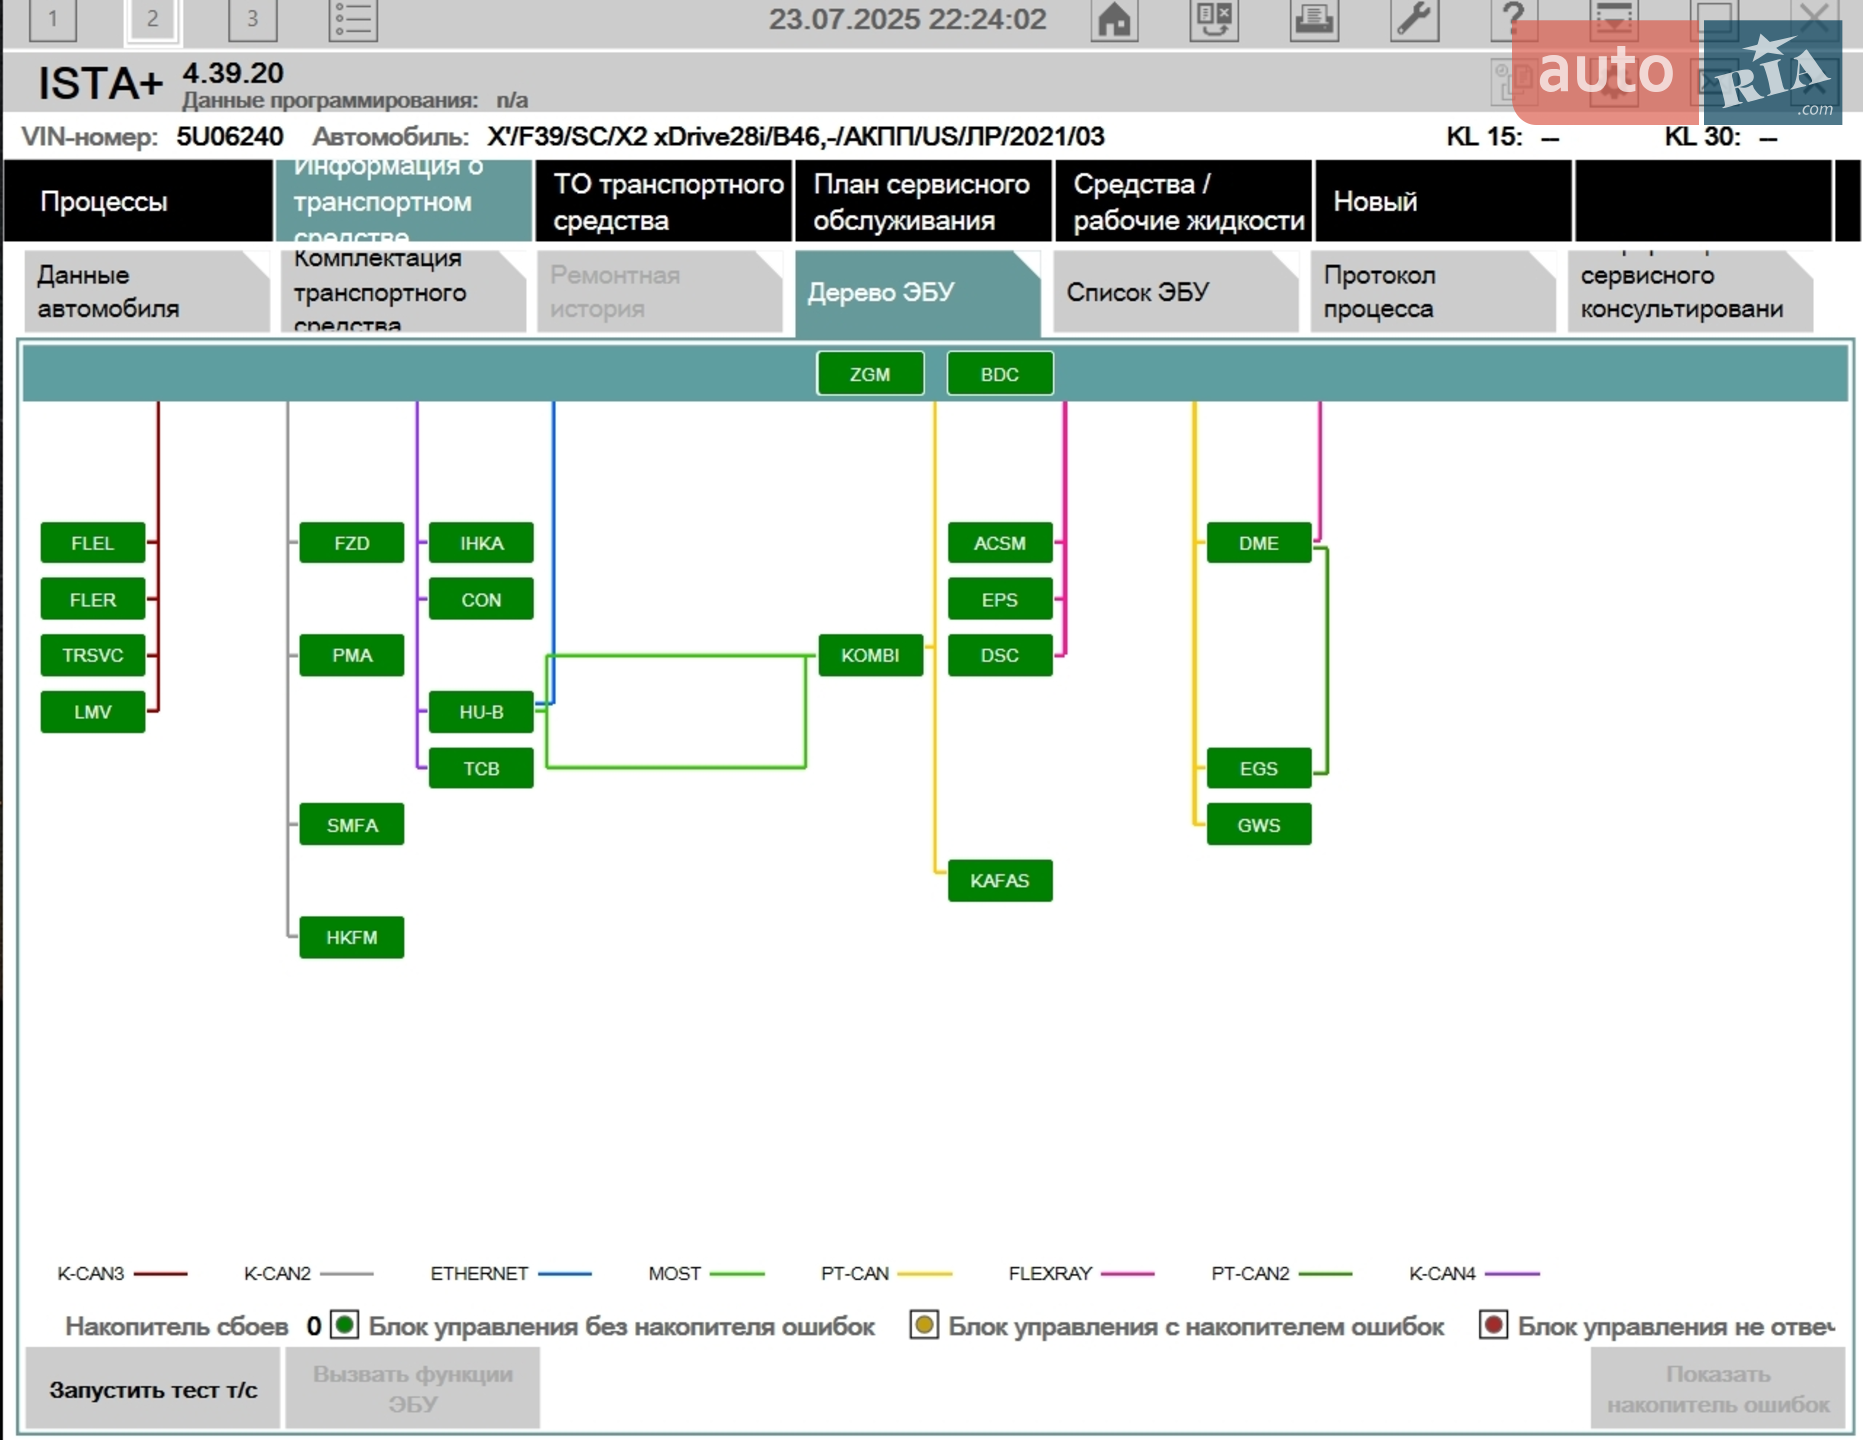The image size is (1863, 1440).
Task: Click the ZGM gateway unit button
Action: tap(870, 374)
